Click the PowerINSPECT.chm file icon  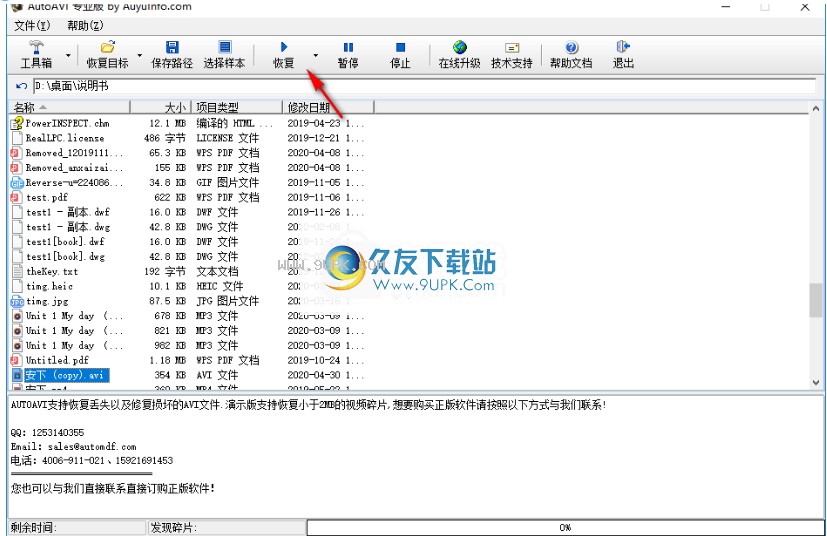[x=17, y=123]
